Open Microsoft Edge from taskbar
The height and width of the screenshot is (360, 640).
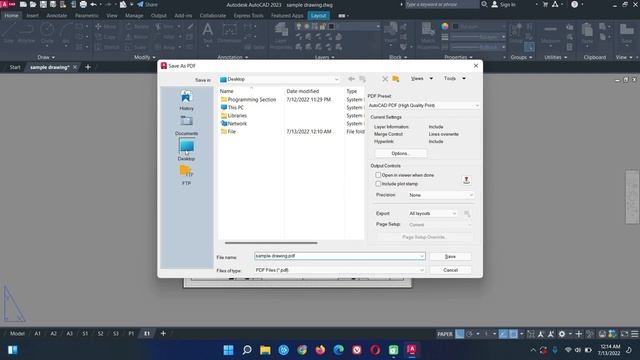tap(338, 350)
